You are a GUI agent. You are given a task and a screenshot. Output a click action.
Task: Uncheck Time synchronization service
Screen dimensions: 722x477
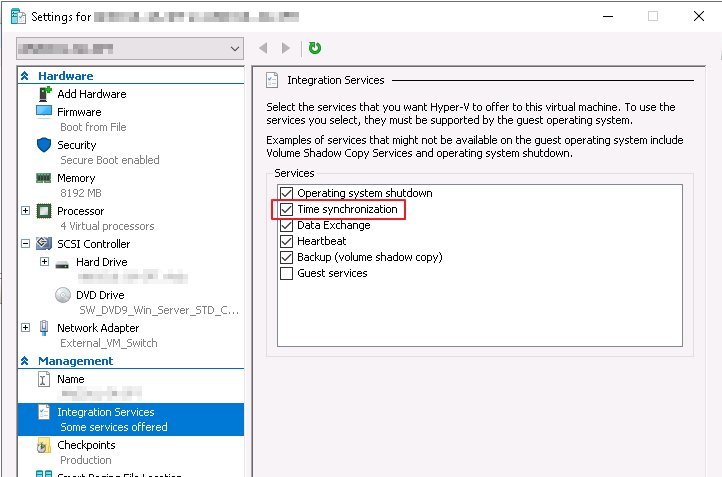click(287, 209)
